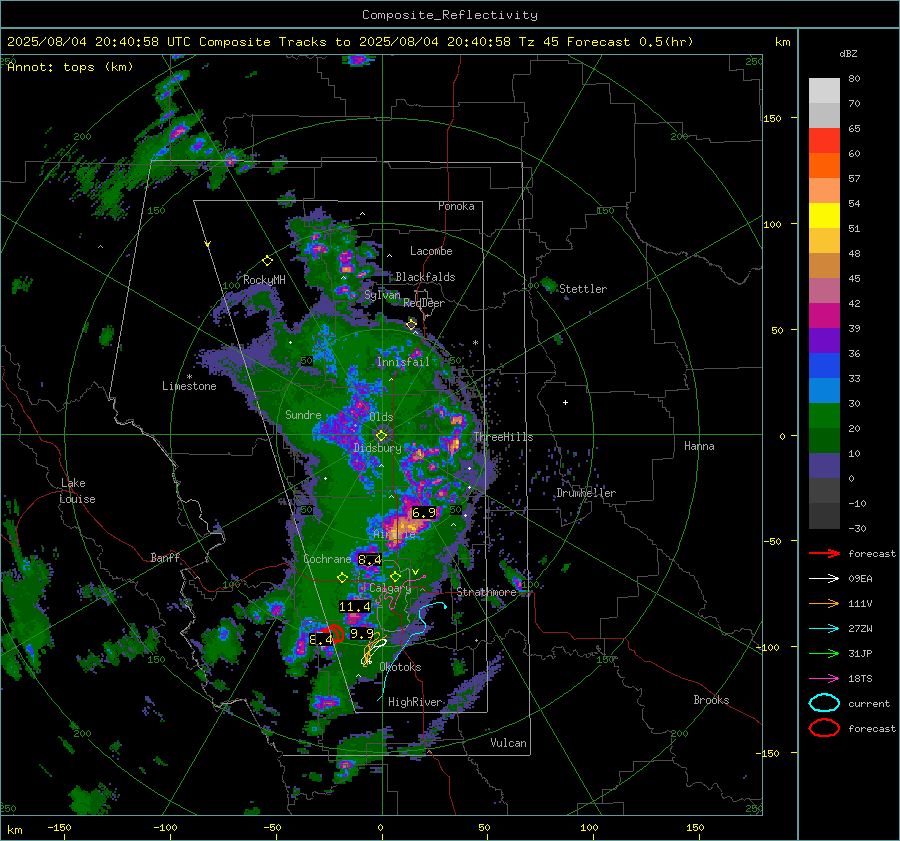Image resolution: width=900 pixels, height=841 pixels.
Task: Select the light blue swatch above 30 dBZ
Action: (824, 390)
